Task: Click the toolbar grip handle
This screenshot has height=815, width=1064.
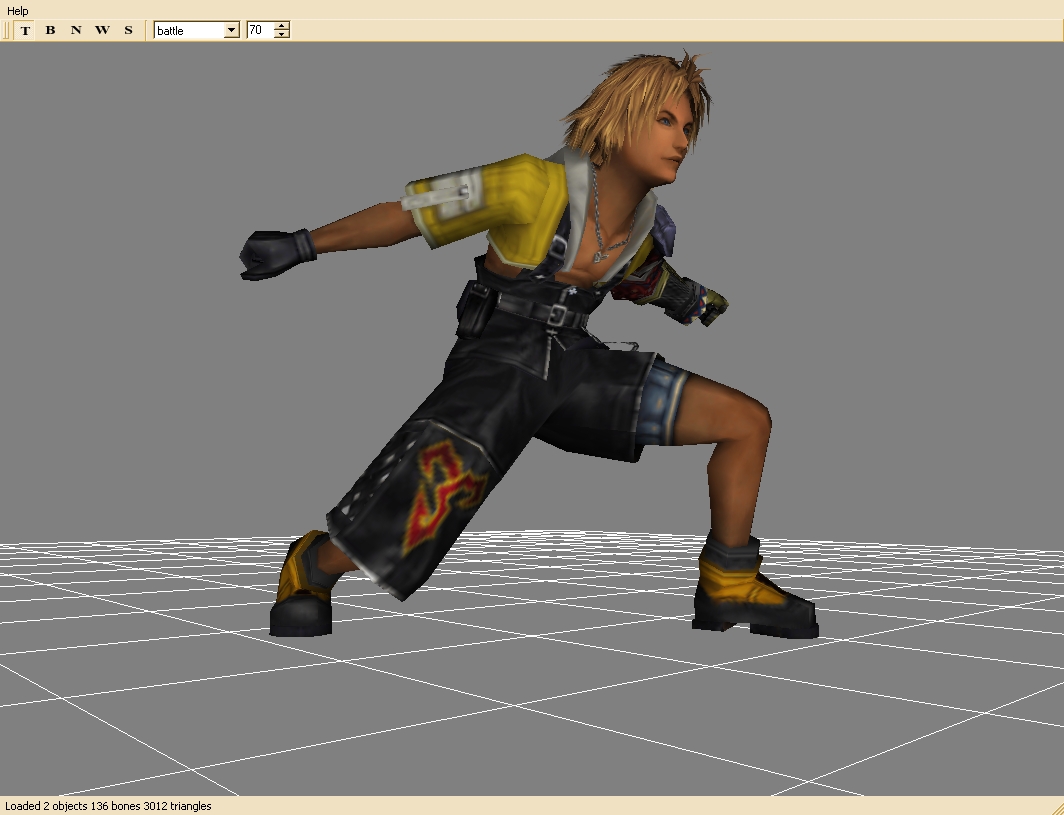Action: pyautogui.click(x=7, y=31)
